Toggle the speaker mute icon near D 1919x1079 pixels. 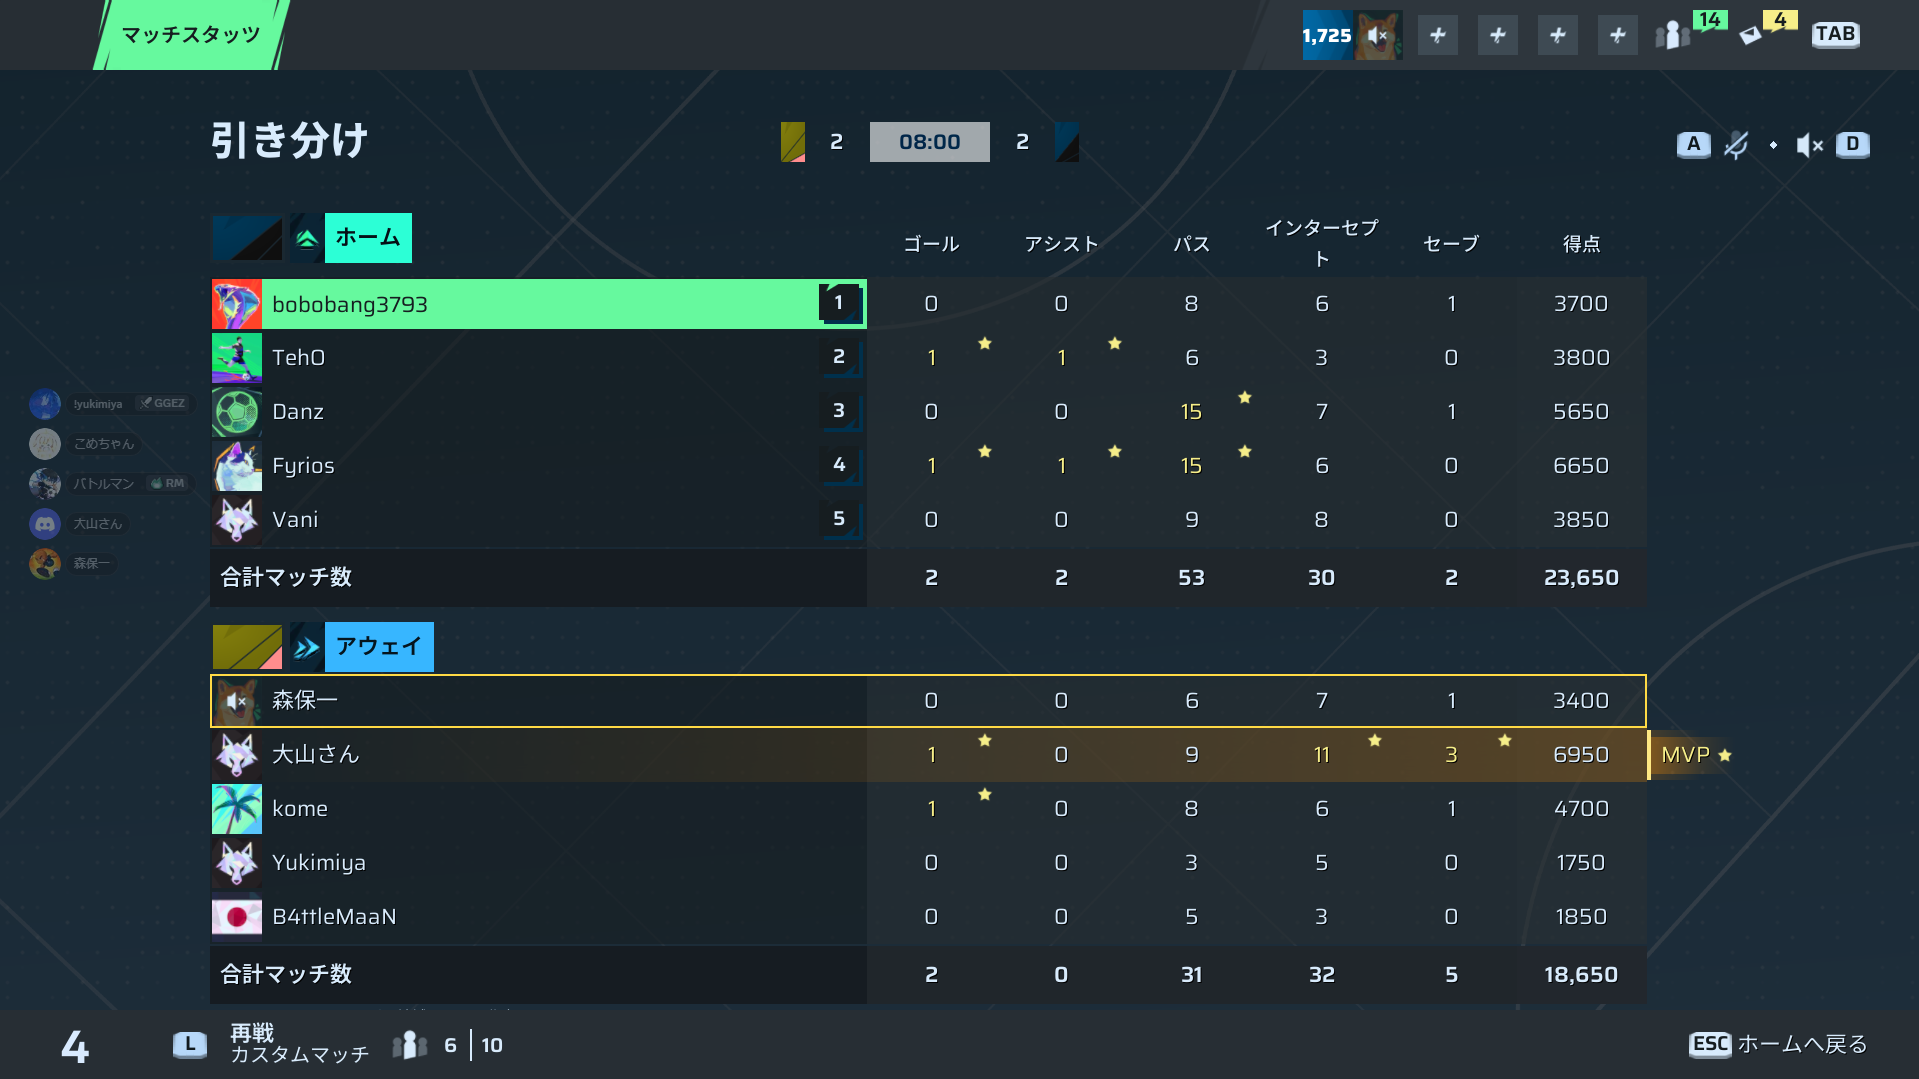pos(1809,145)
